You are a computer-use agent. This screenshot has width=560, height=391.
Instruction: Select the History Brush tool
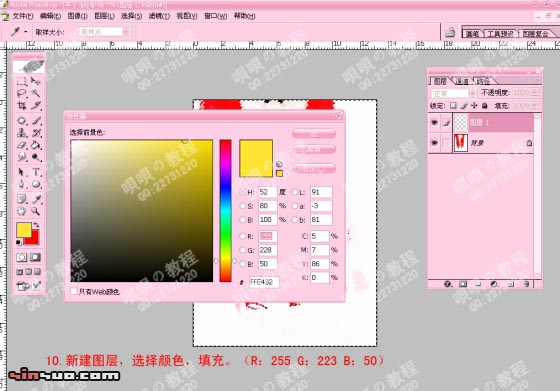coord(36,133)
